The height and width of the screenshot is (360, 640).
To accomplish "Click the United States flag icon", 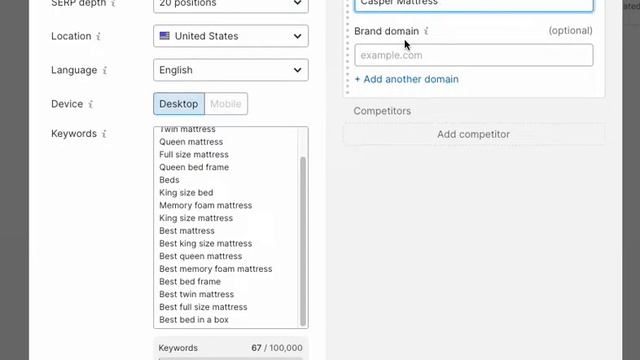I will pyautogui.click(x=164, y=36).
